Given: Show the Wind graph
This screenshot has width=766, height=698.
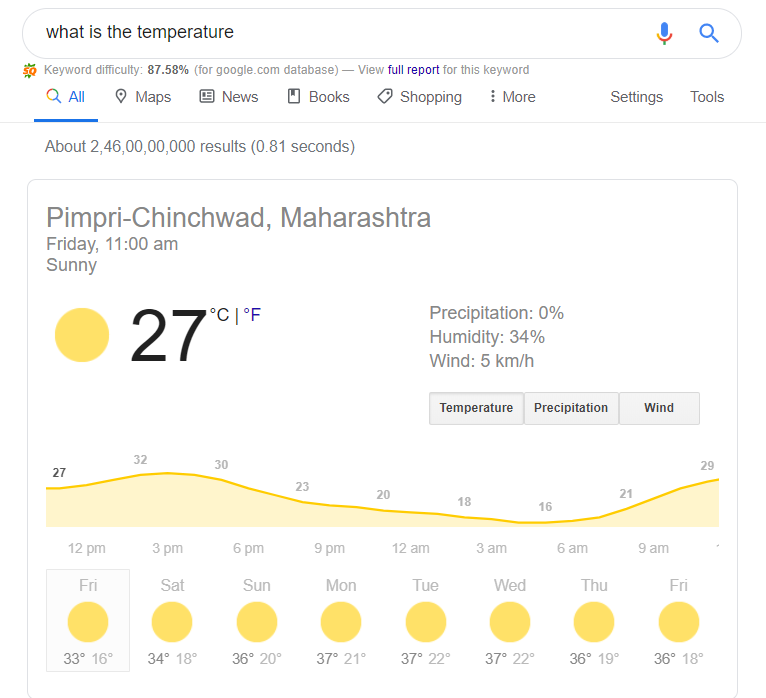Looking at the screenshot, I should pyautogui.click(x=659, y=408).
